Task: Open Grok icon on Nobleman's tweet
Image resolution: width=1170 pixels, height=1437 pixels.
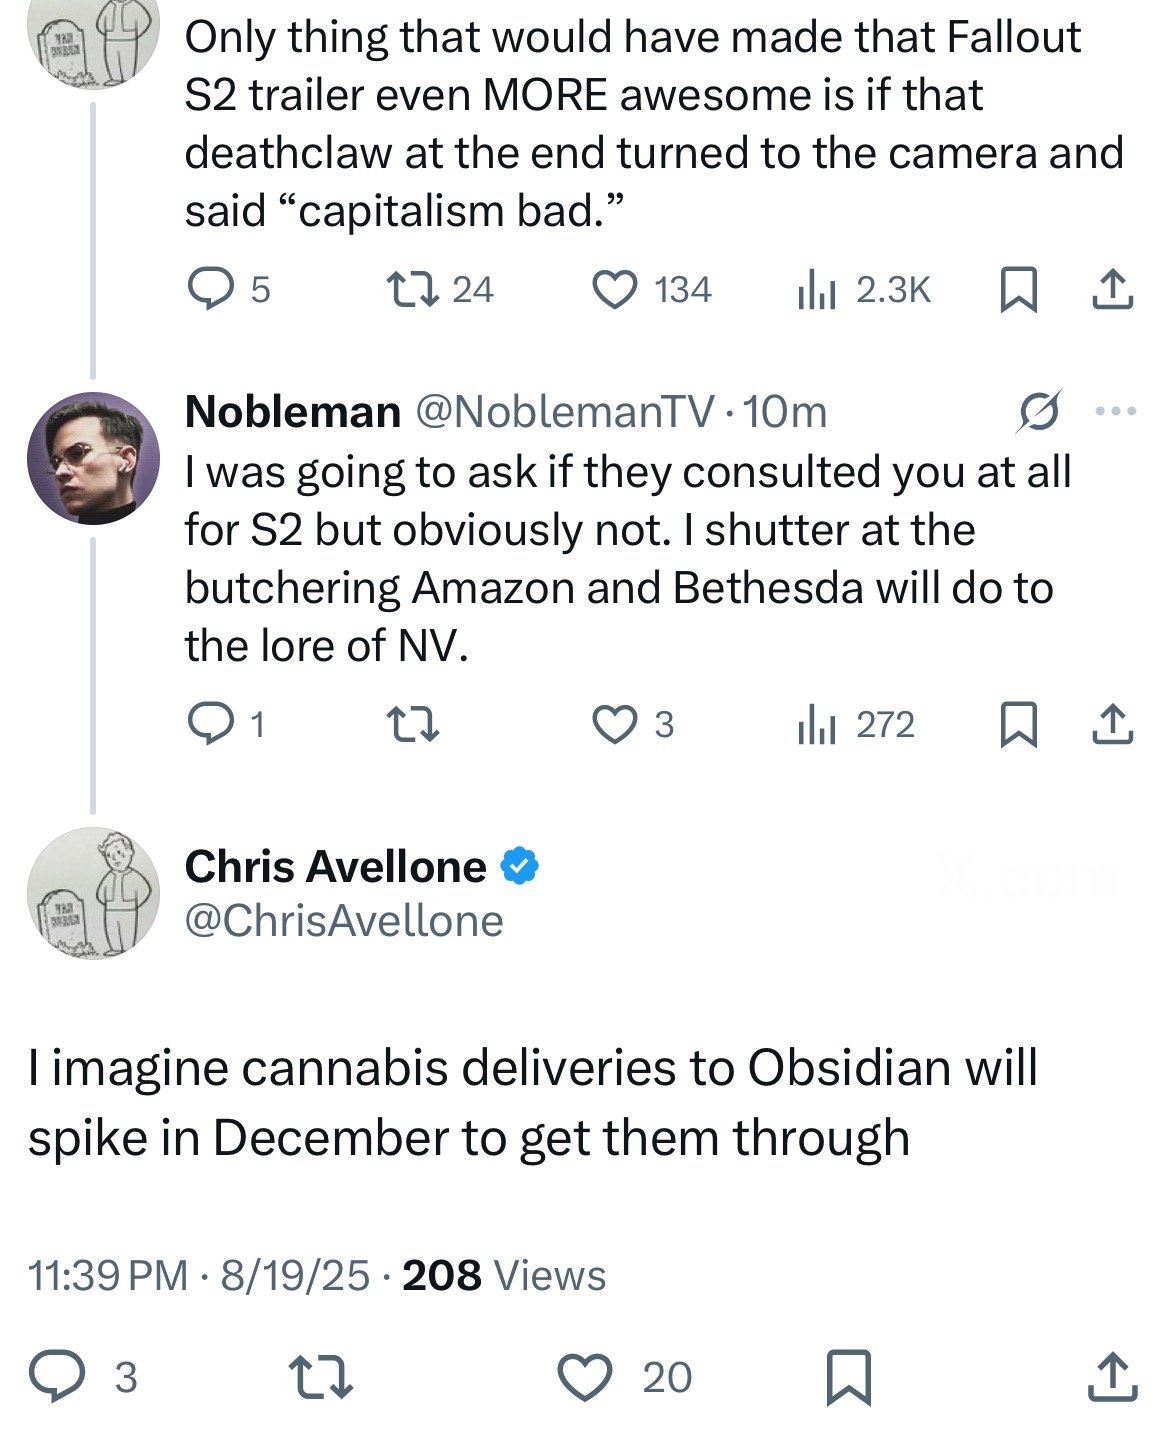Action: point(1038,411)
